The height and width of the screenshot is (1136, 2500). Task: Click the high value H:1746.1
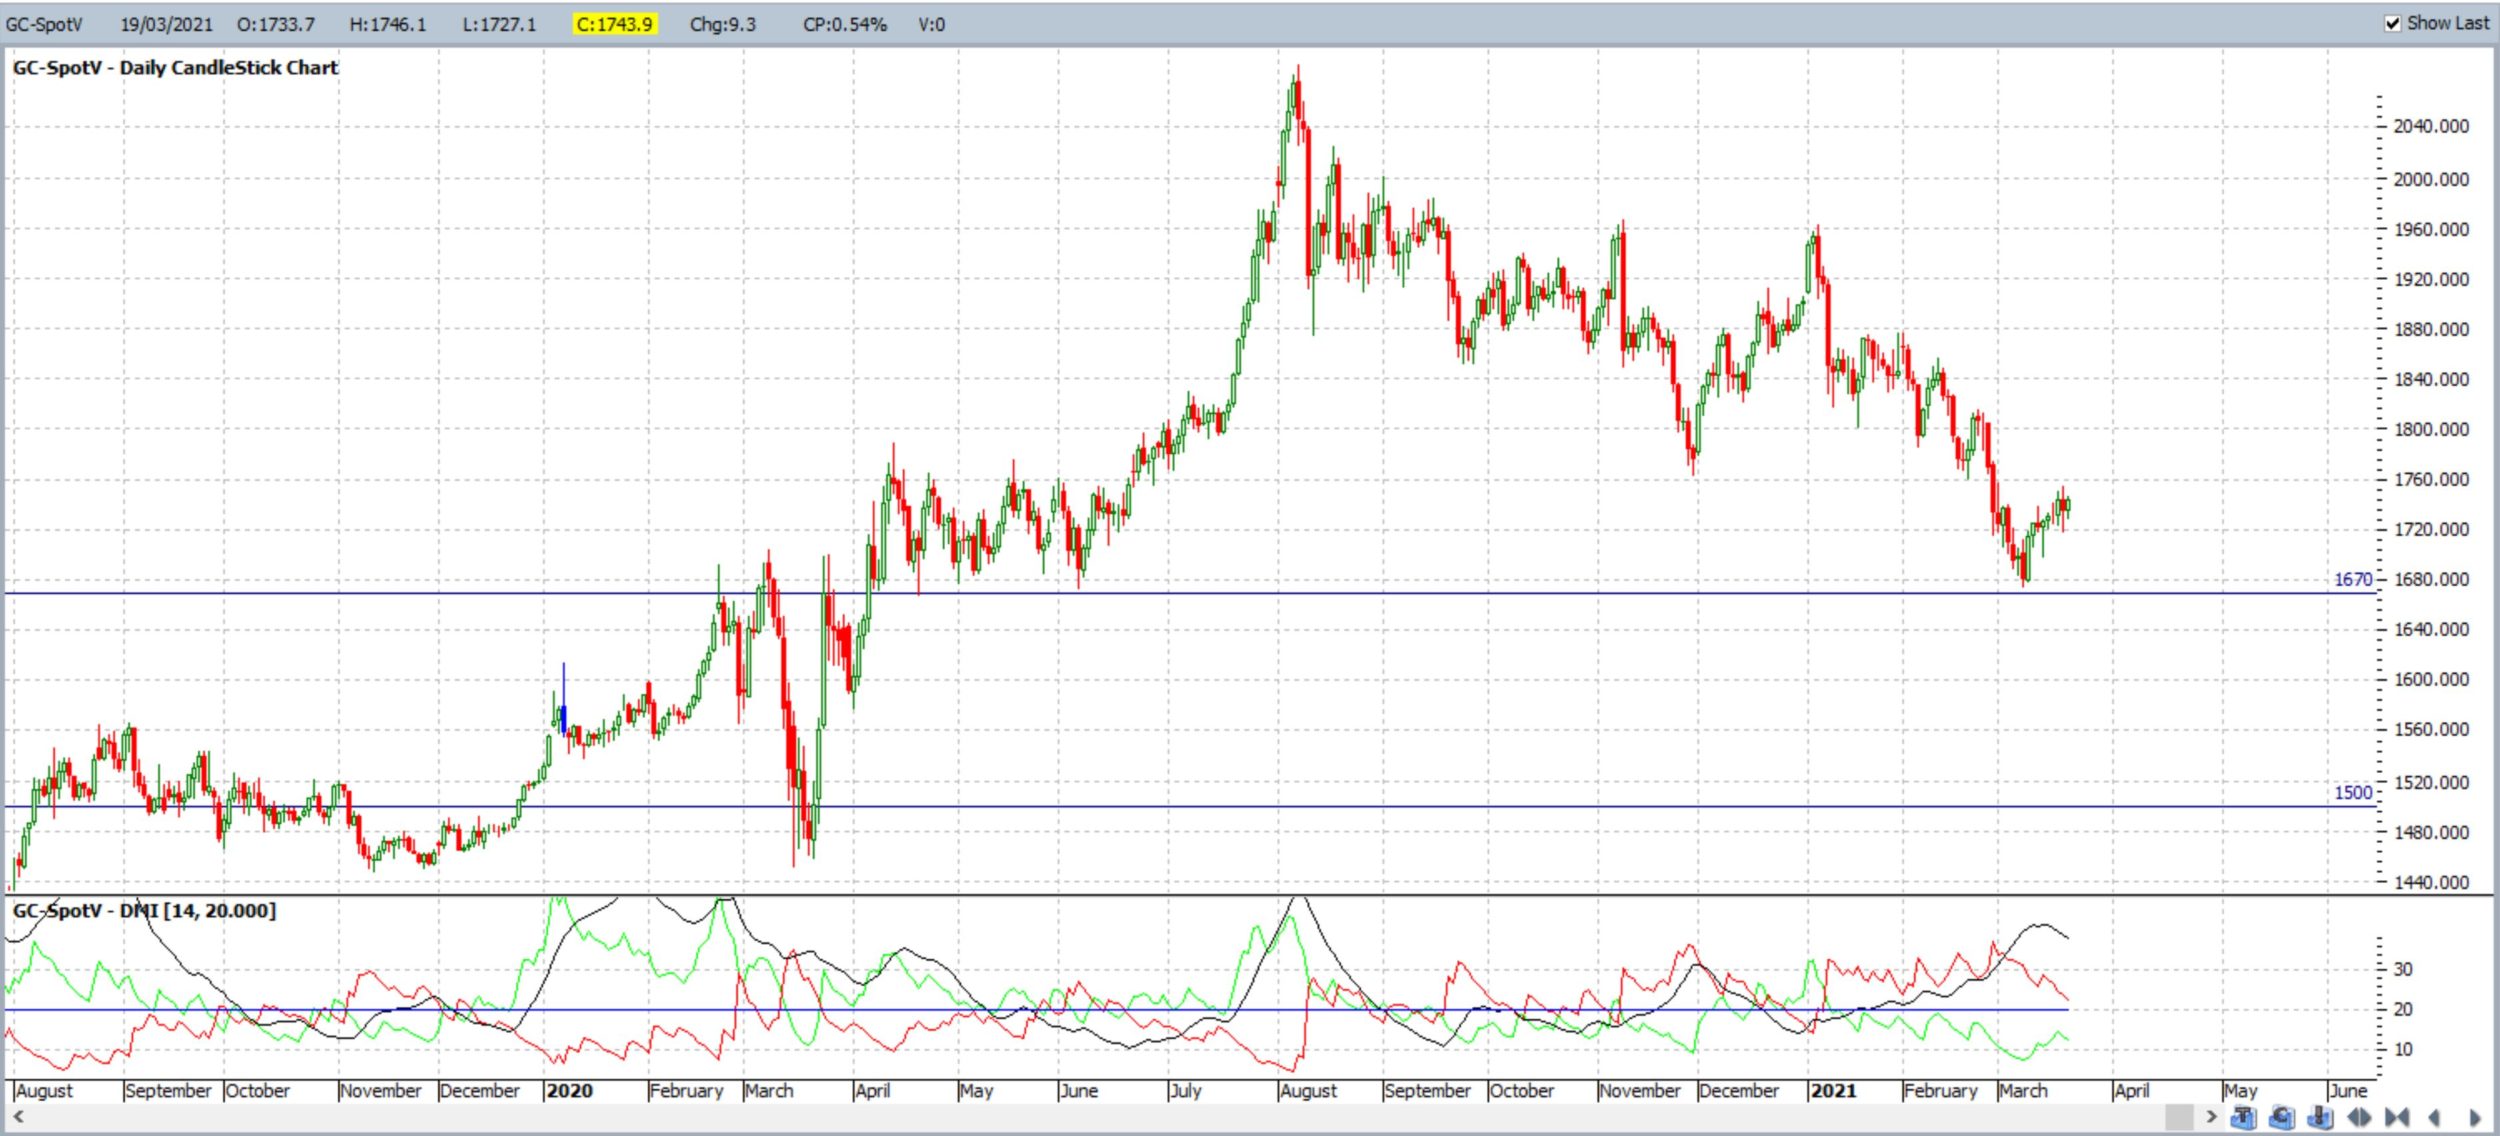coord(387,24)
